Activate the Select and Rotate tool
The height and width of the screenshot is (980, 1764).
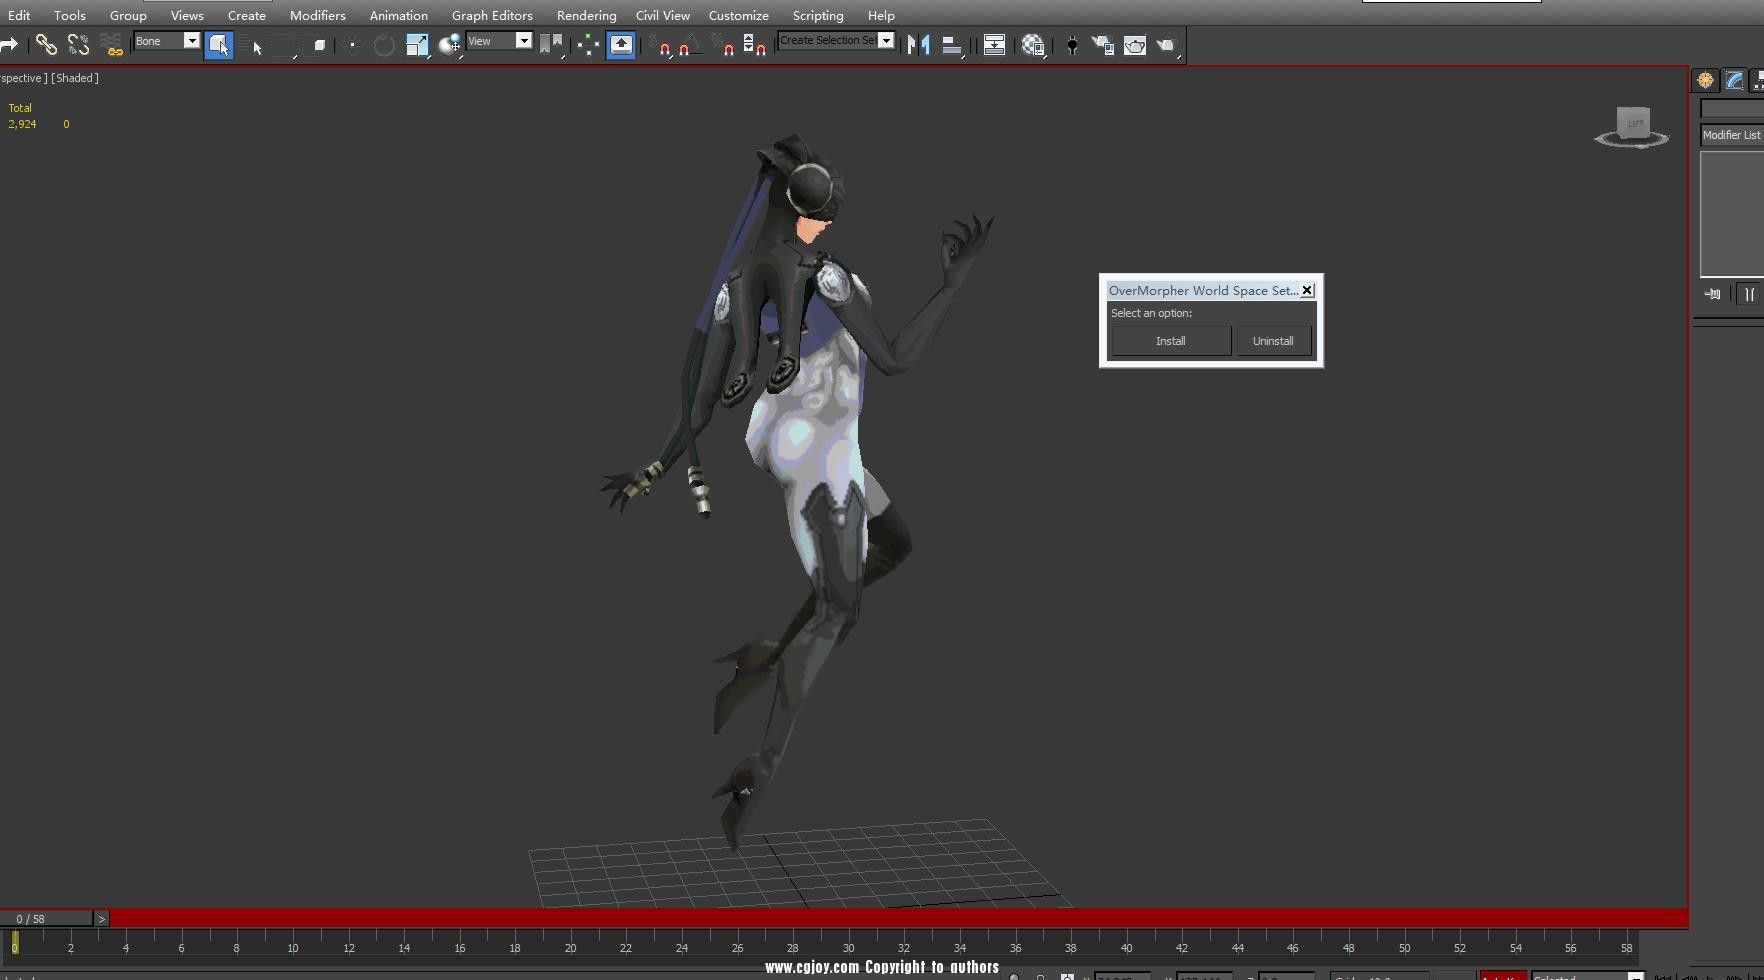coord(383,45)
